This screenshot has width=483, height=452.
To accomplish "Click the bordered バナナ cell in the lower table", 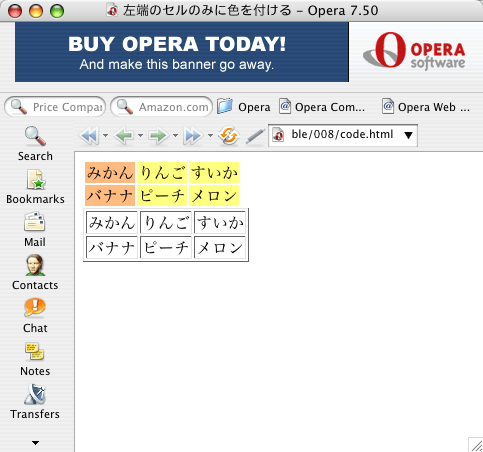I will click(x=112, y=247).
